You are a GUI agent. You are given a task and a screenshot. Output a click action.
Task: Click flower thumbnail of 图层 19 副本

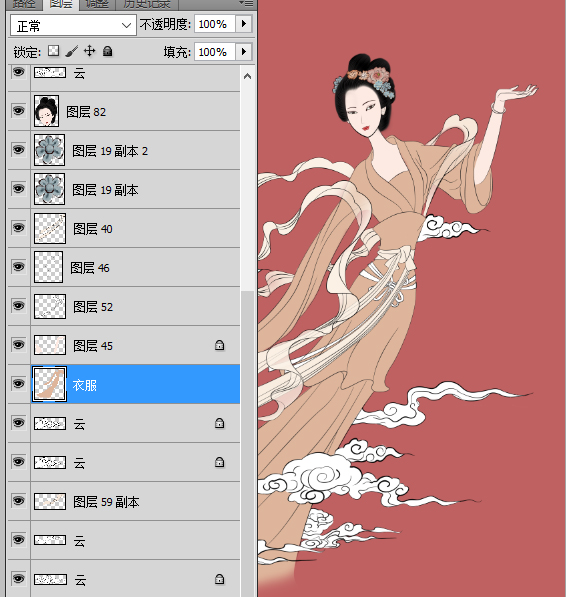pyautogui.click(x=49, y=189)
